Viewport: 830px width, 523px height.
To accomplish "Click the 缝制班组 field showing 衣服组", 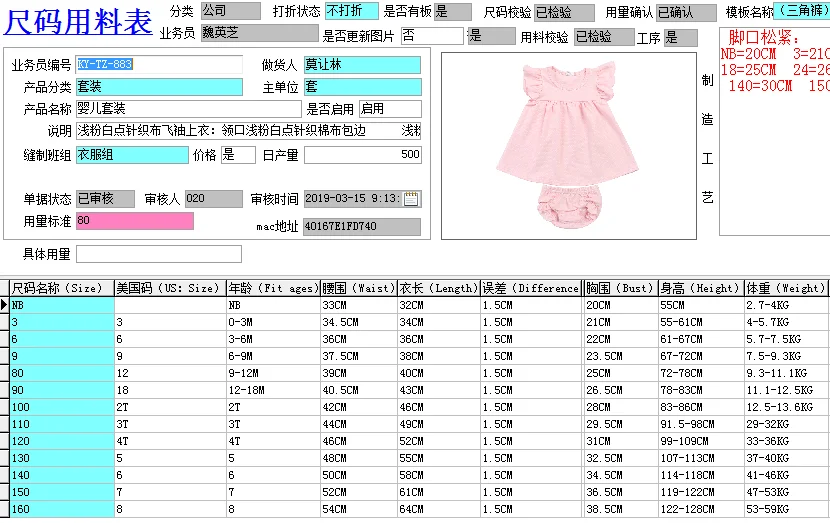I will pos(132,155).
